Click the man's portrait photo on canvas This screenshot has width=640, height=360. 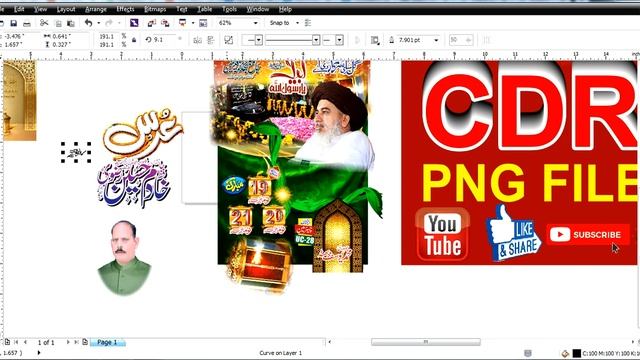click(124, 258)
